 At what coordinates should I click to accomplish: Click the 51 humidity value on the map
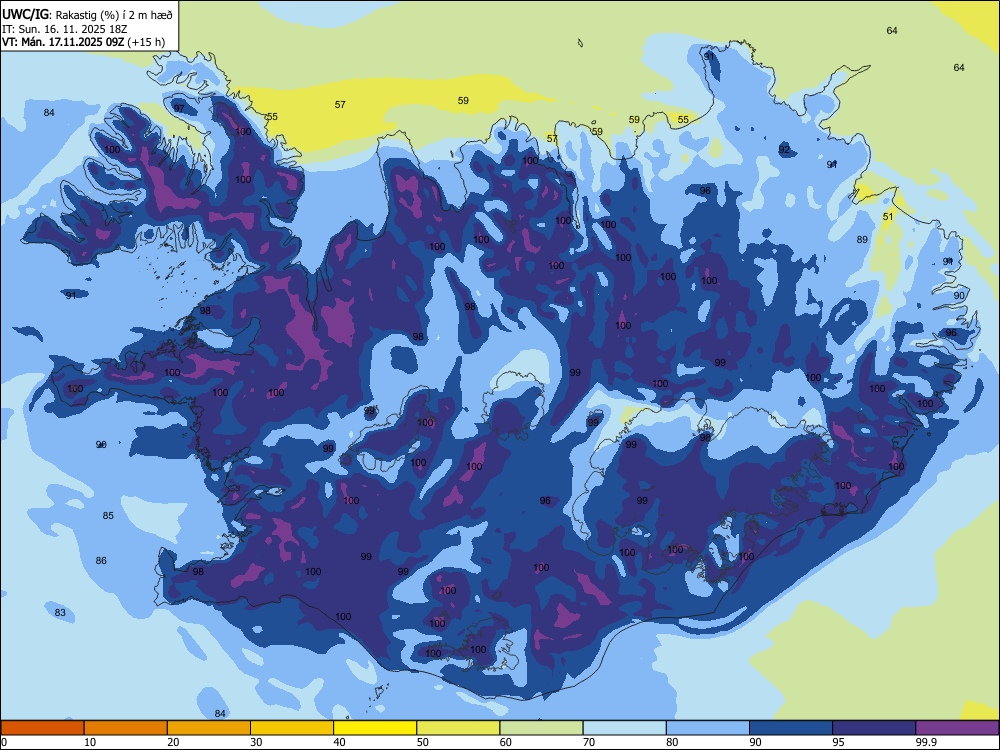[888, 217]
